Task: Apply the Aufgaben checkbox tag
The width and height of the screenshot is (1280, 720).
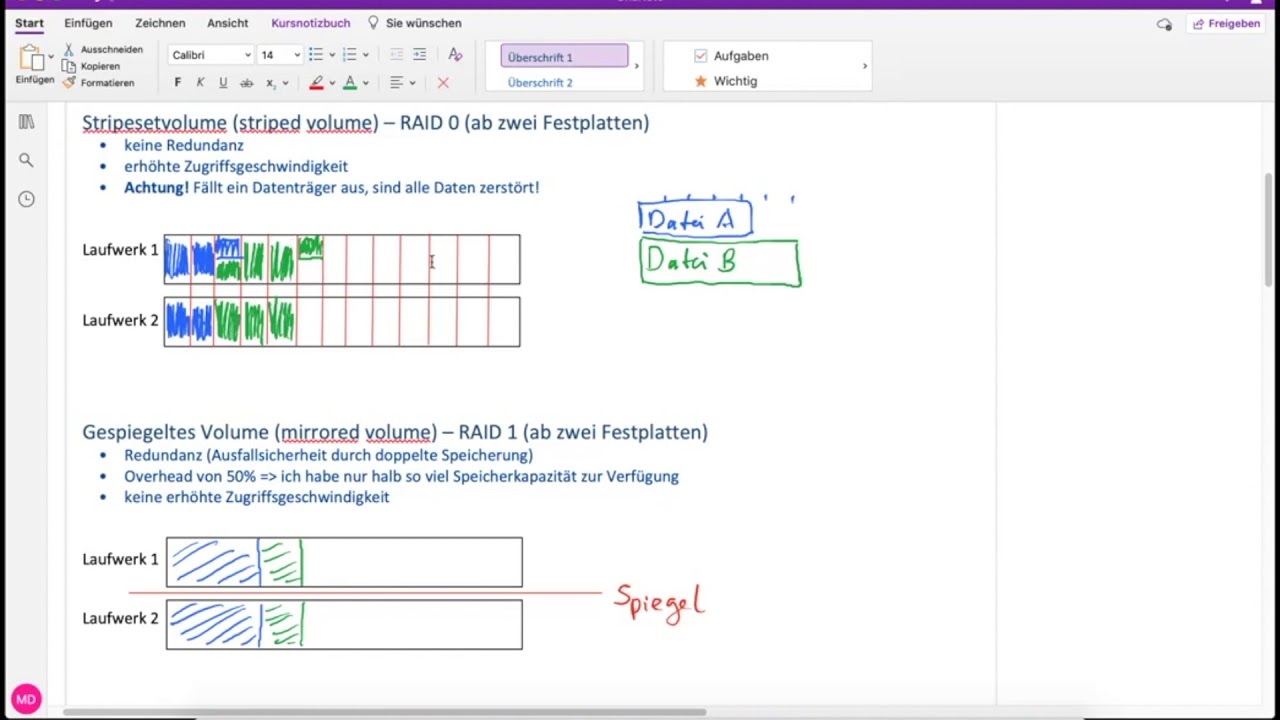Action: coord(731,56)
